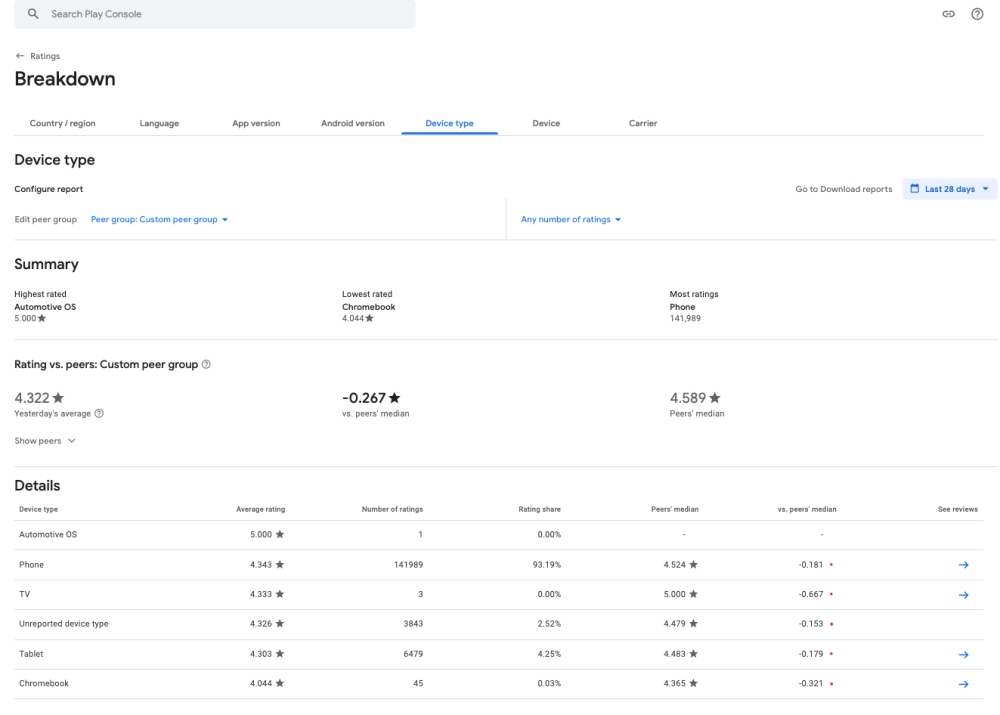Open the Any number of ratings dropdown
The width and height of the screenshot is (1000, 715).
coord(568,219)
